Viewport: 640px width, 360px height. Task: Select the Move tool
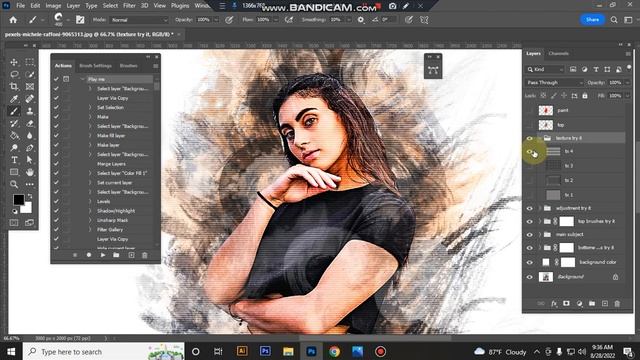(14, 62)
